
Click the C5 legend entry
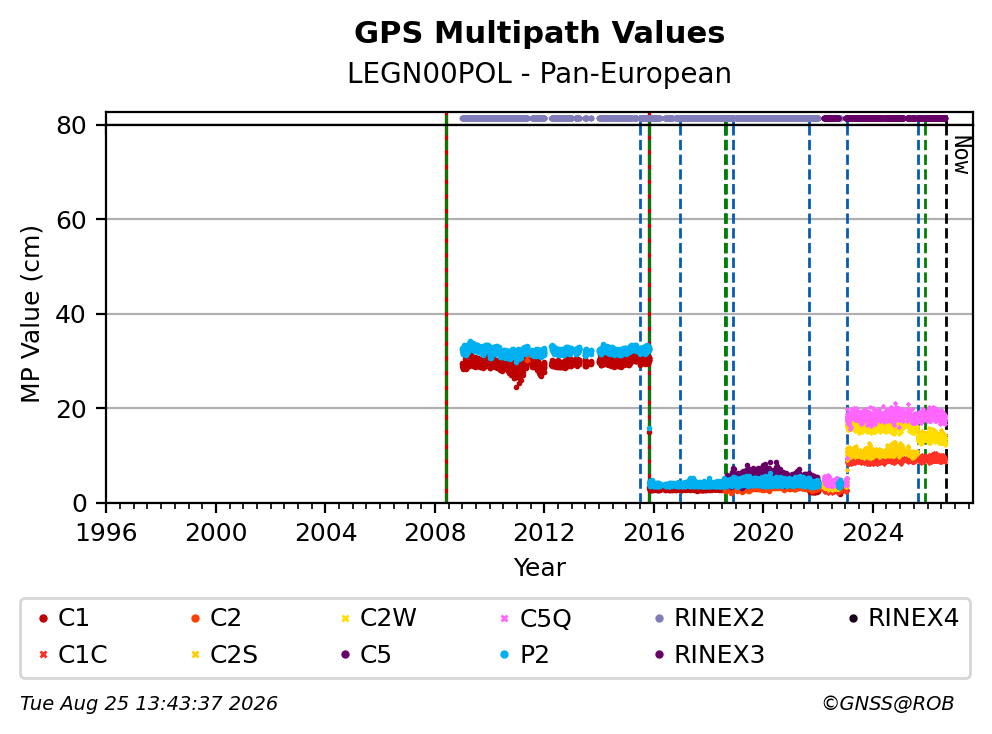pyautogui.click(x=366, y=654)
